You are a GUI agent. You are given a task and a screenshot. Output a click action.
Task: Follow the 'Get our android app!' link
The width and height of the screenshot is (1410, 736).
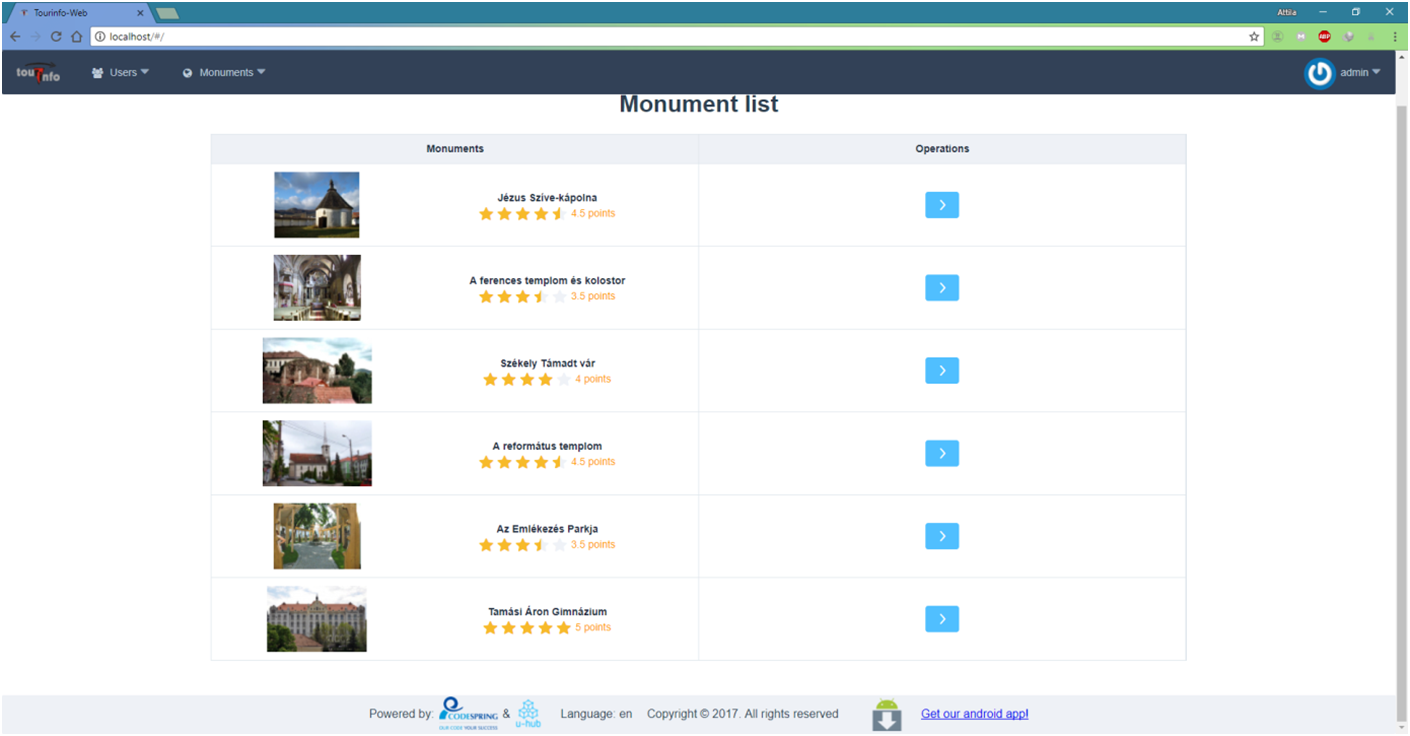pos(974,714)
